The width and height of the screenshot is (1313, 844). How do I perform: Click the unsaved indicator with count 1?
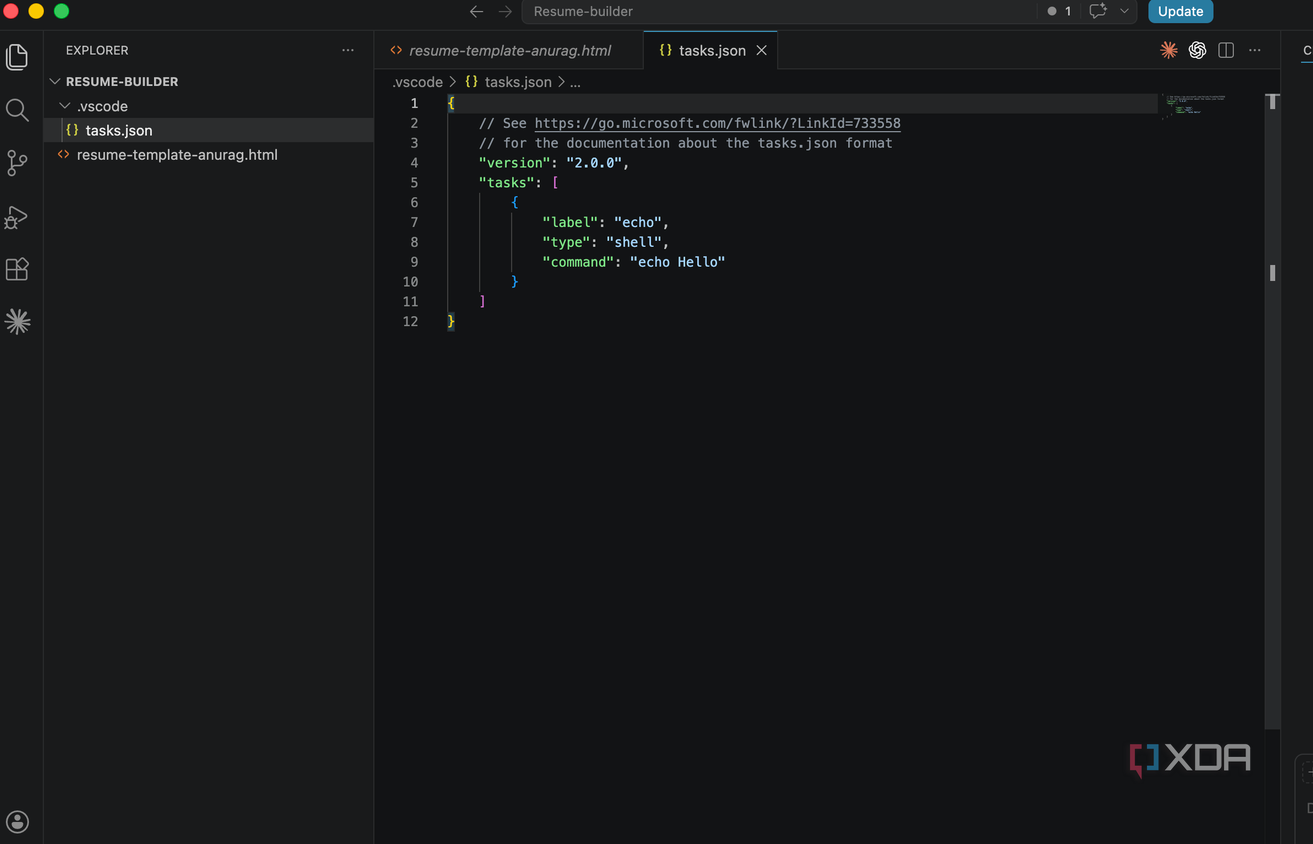coord(1059,12)
